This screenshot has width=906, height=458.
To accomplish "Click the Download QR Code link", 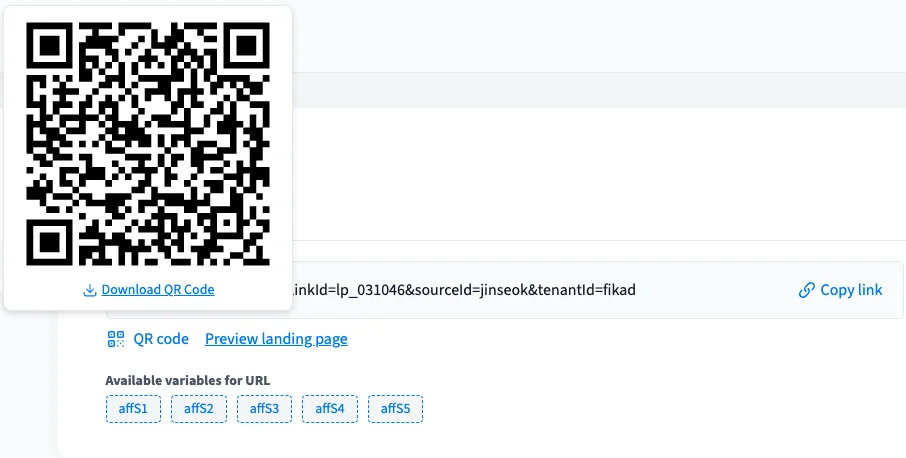I will [x=158, y=289].
